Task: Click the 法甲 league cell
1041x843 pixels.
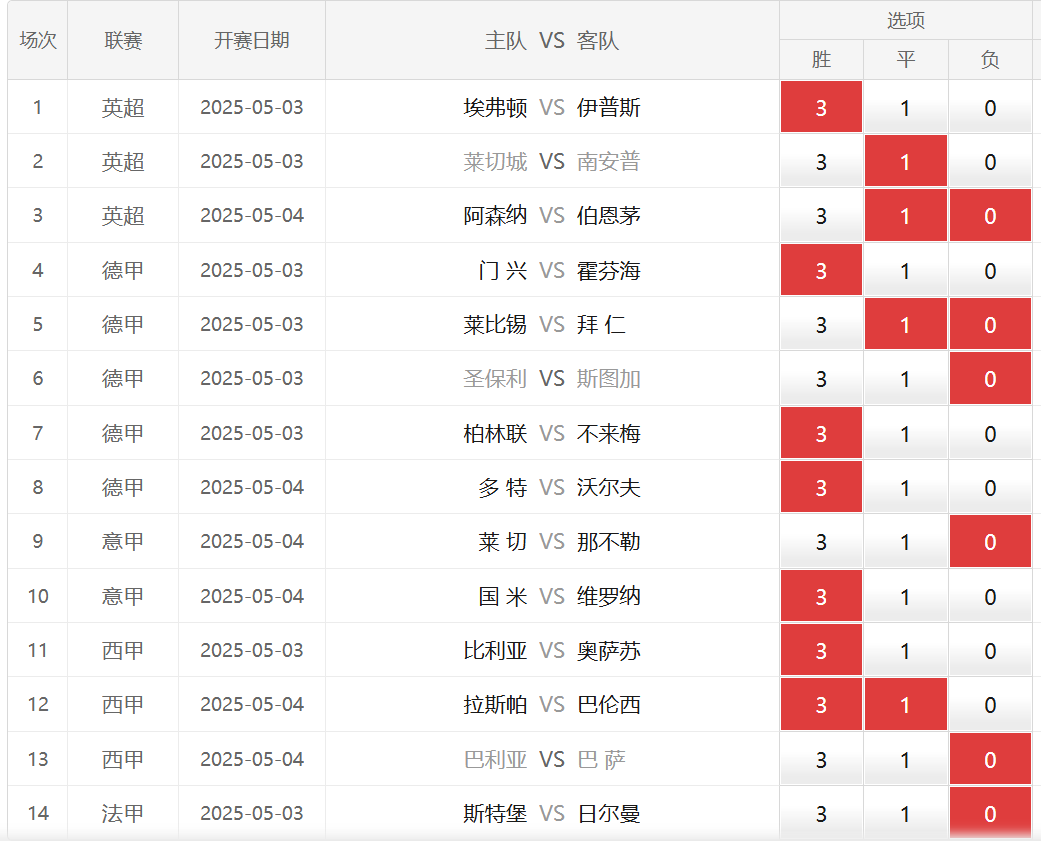Action: pyautogui.click(x=123, y=814)
